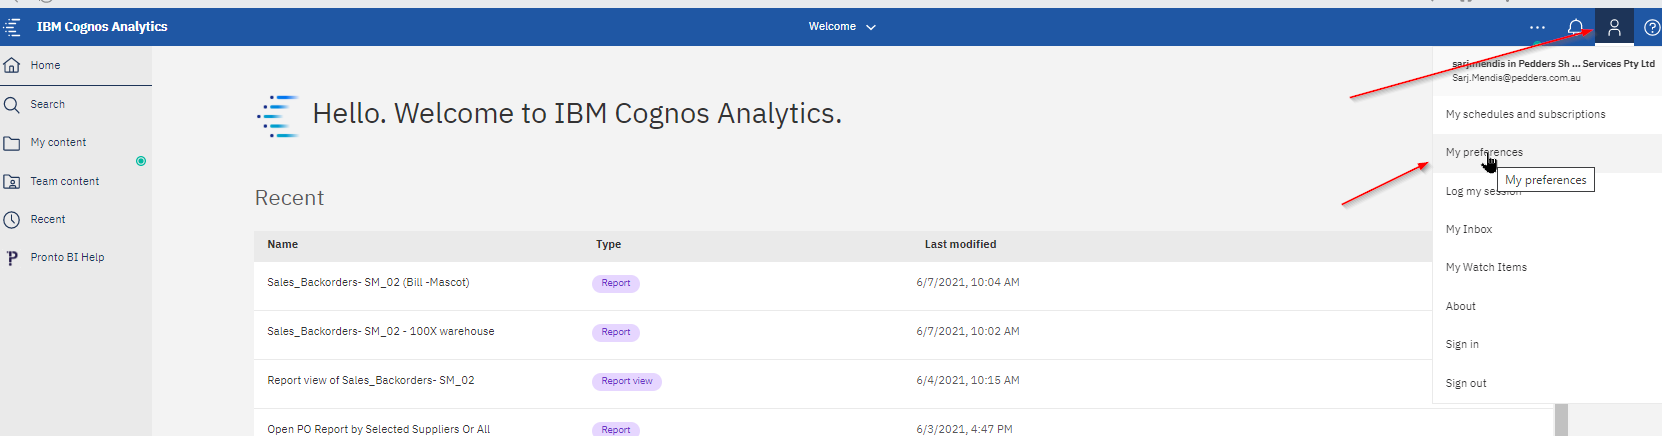Open the more options ellipsis icon

click(x=1538, y=27)
